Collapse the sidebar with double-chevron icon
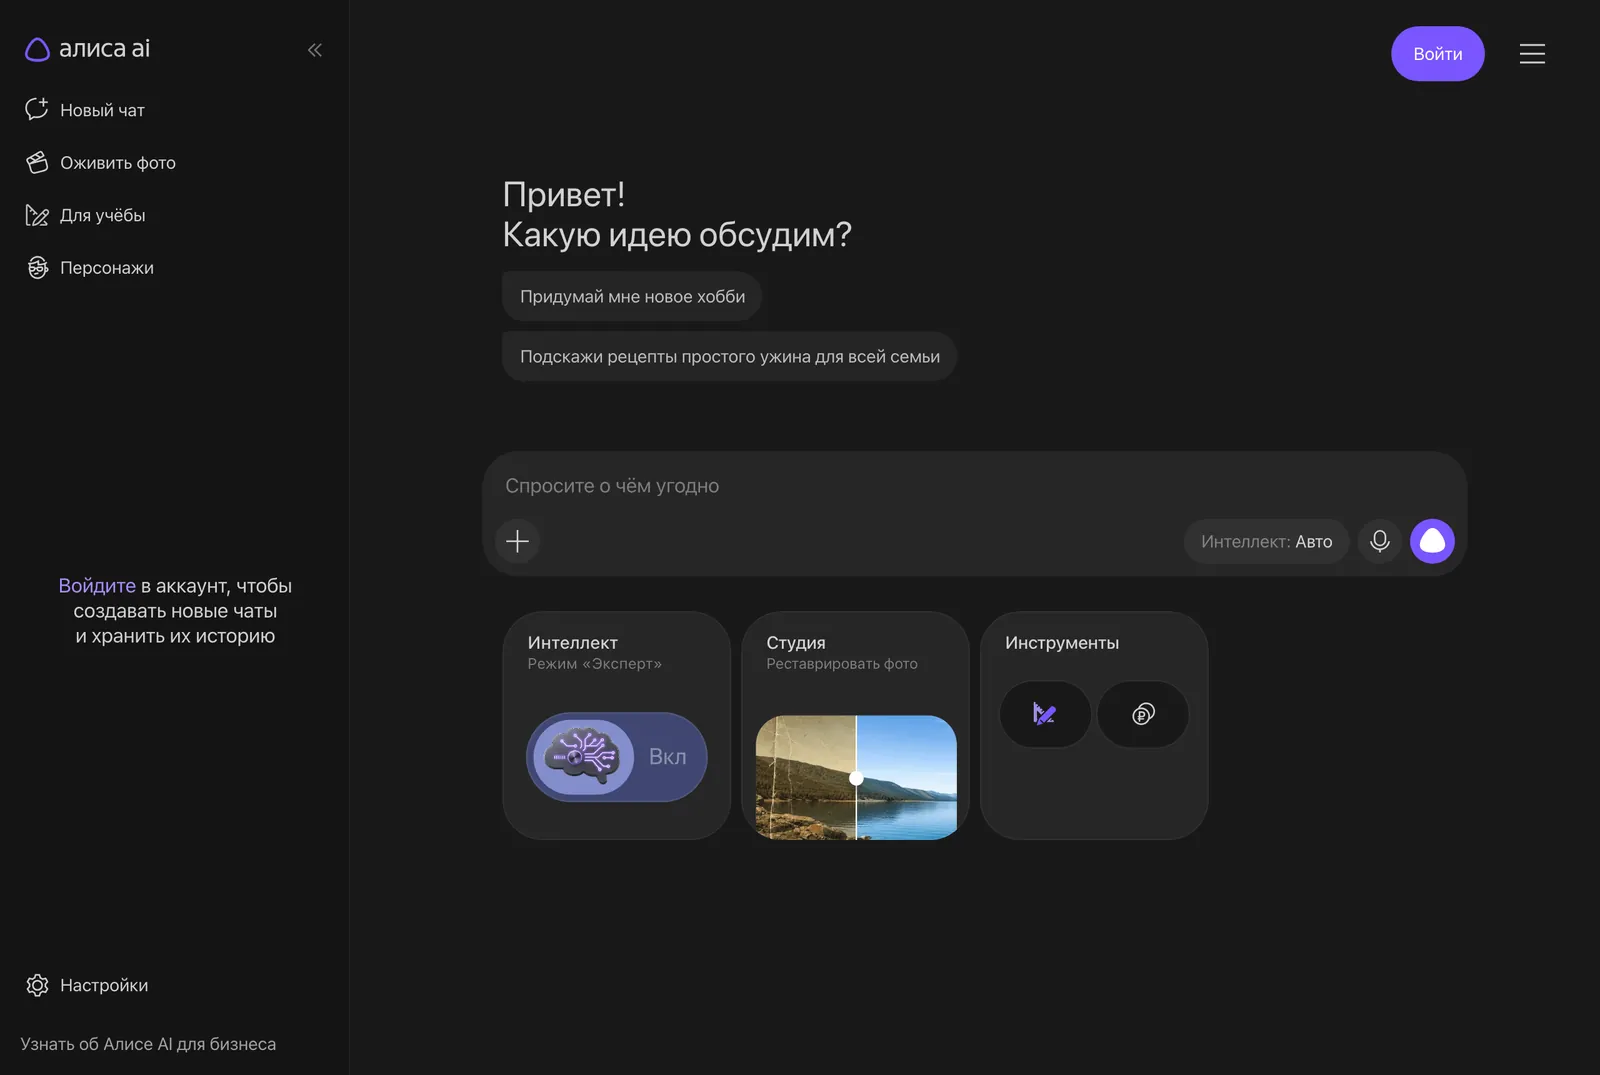Image resolution: width=1600 pixels, height=1075 pixels. pos(315,50)
